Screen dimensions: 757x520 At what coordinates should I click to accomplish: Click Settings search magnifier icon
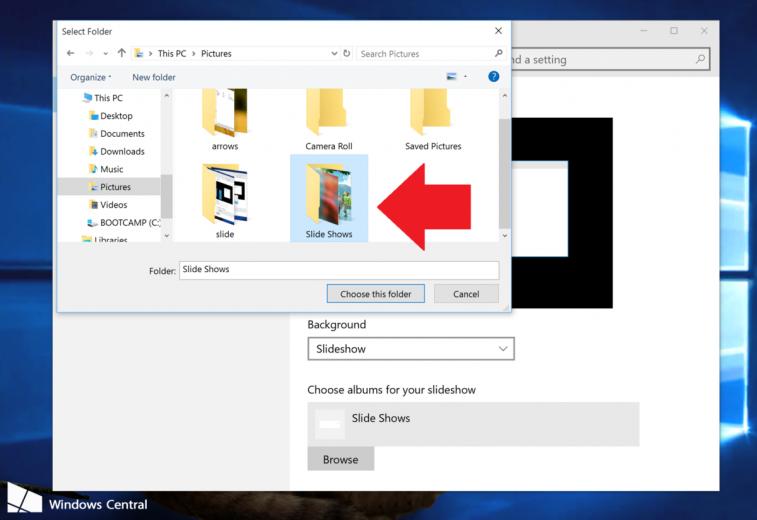tap(700, 59)
